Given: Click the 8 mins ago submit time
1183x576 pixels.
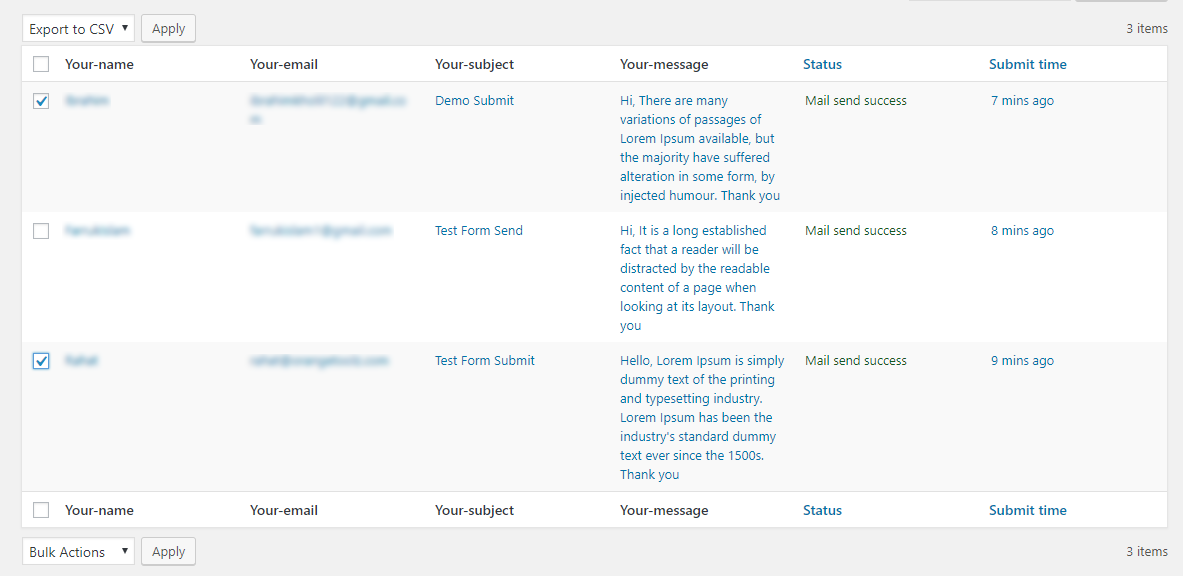Looking at the screenshot, I should pyautogui.click(x=1022, y=230).
